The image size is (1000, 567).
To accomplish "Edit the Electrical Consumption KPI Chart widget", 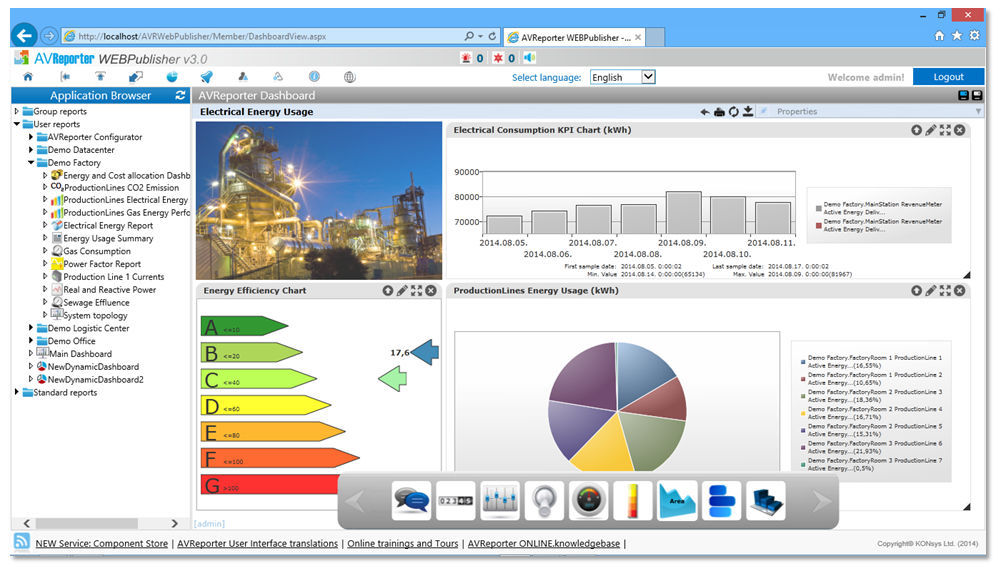I will (x=931, y=130).
